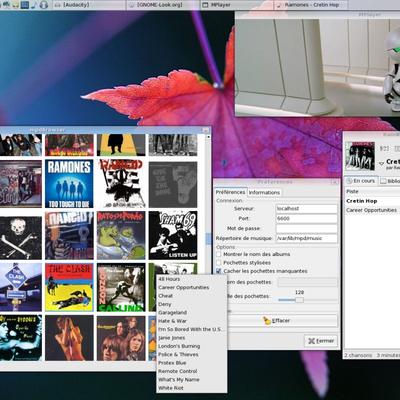The image size is (400, 400).
Task: Close the Préférences dialog with its title bar X
Action: (x=334, y=182)
